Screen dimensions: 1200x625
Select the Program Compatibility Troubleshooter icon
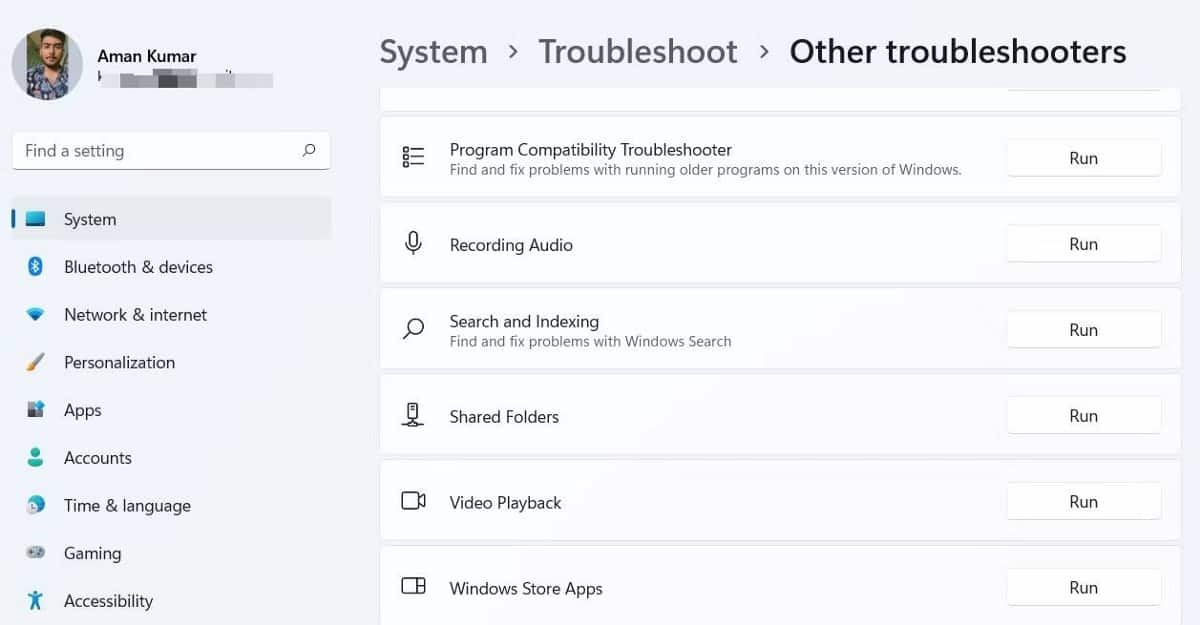413,156
